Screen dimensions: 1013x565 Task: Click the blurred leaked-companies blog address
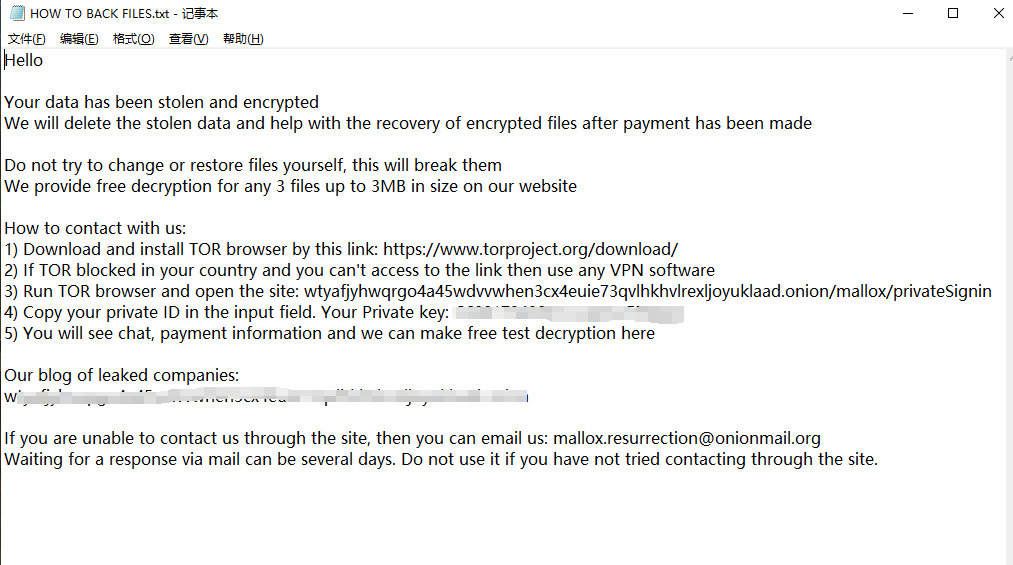tap(266, 397)
